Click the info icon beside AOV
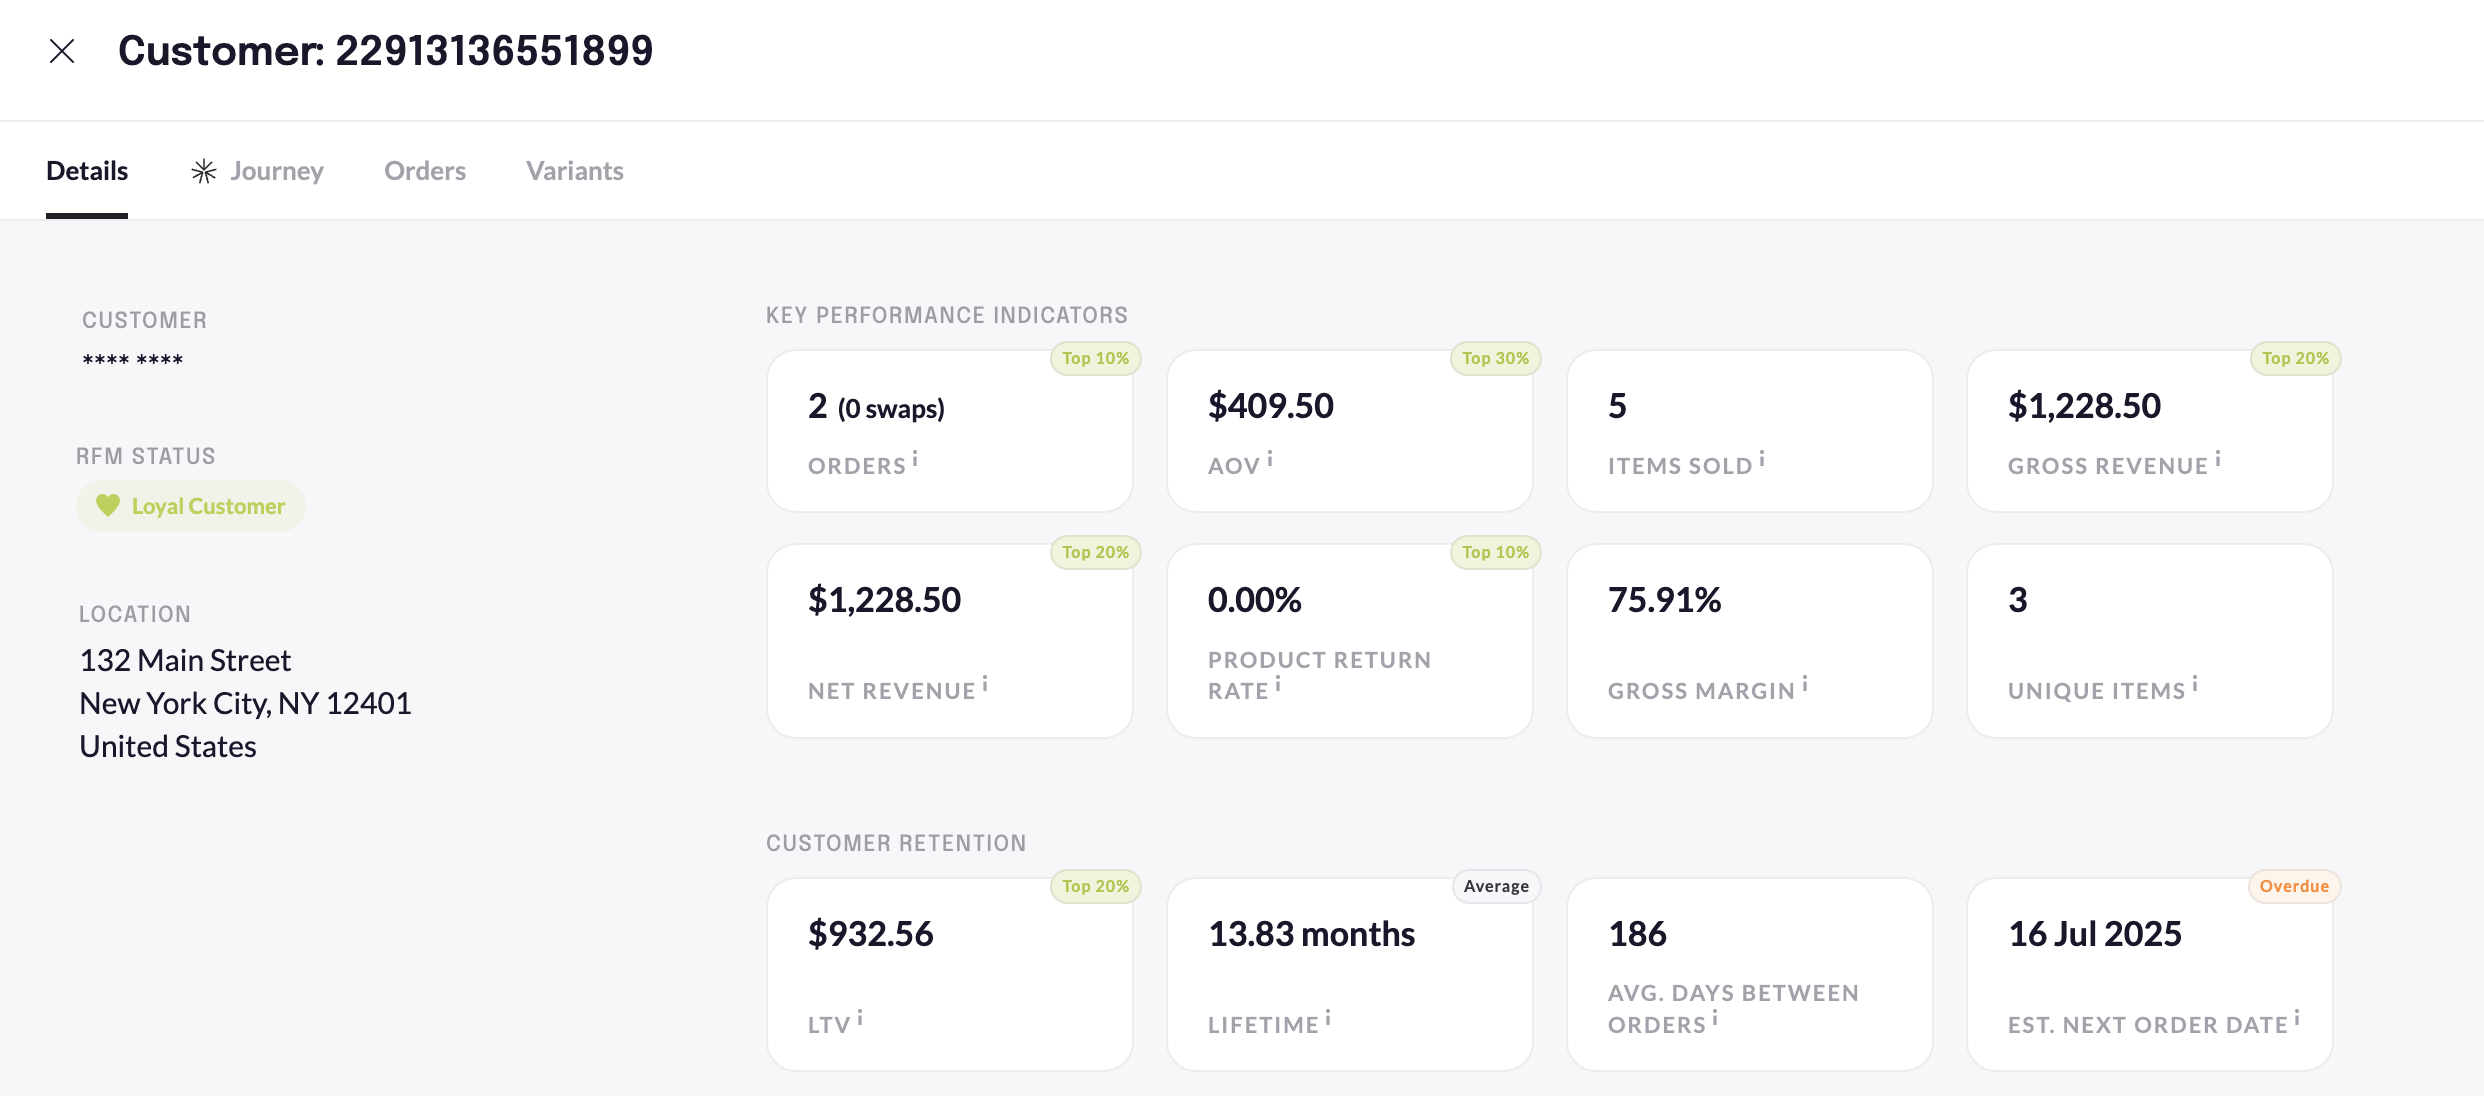This screenshot has width=2484, height=1096. [1271, 457]
